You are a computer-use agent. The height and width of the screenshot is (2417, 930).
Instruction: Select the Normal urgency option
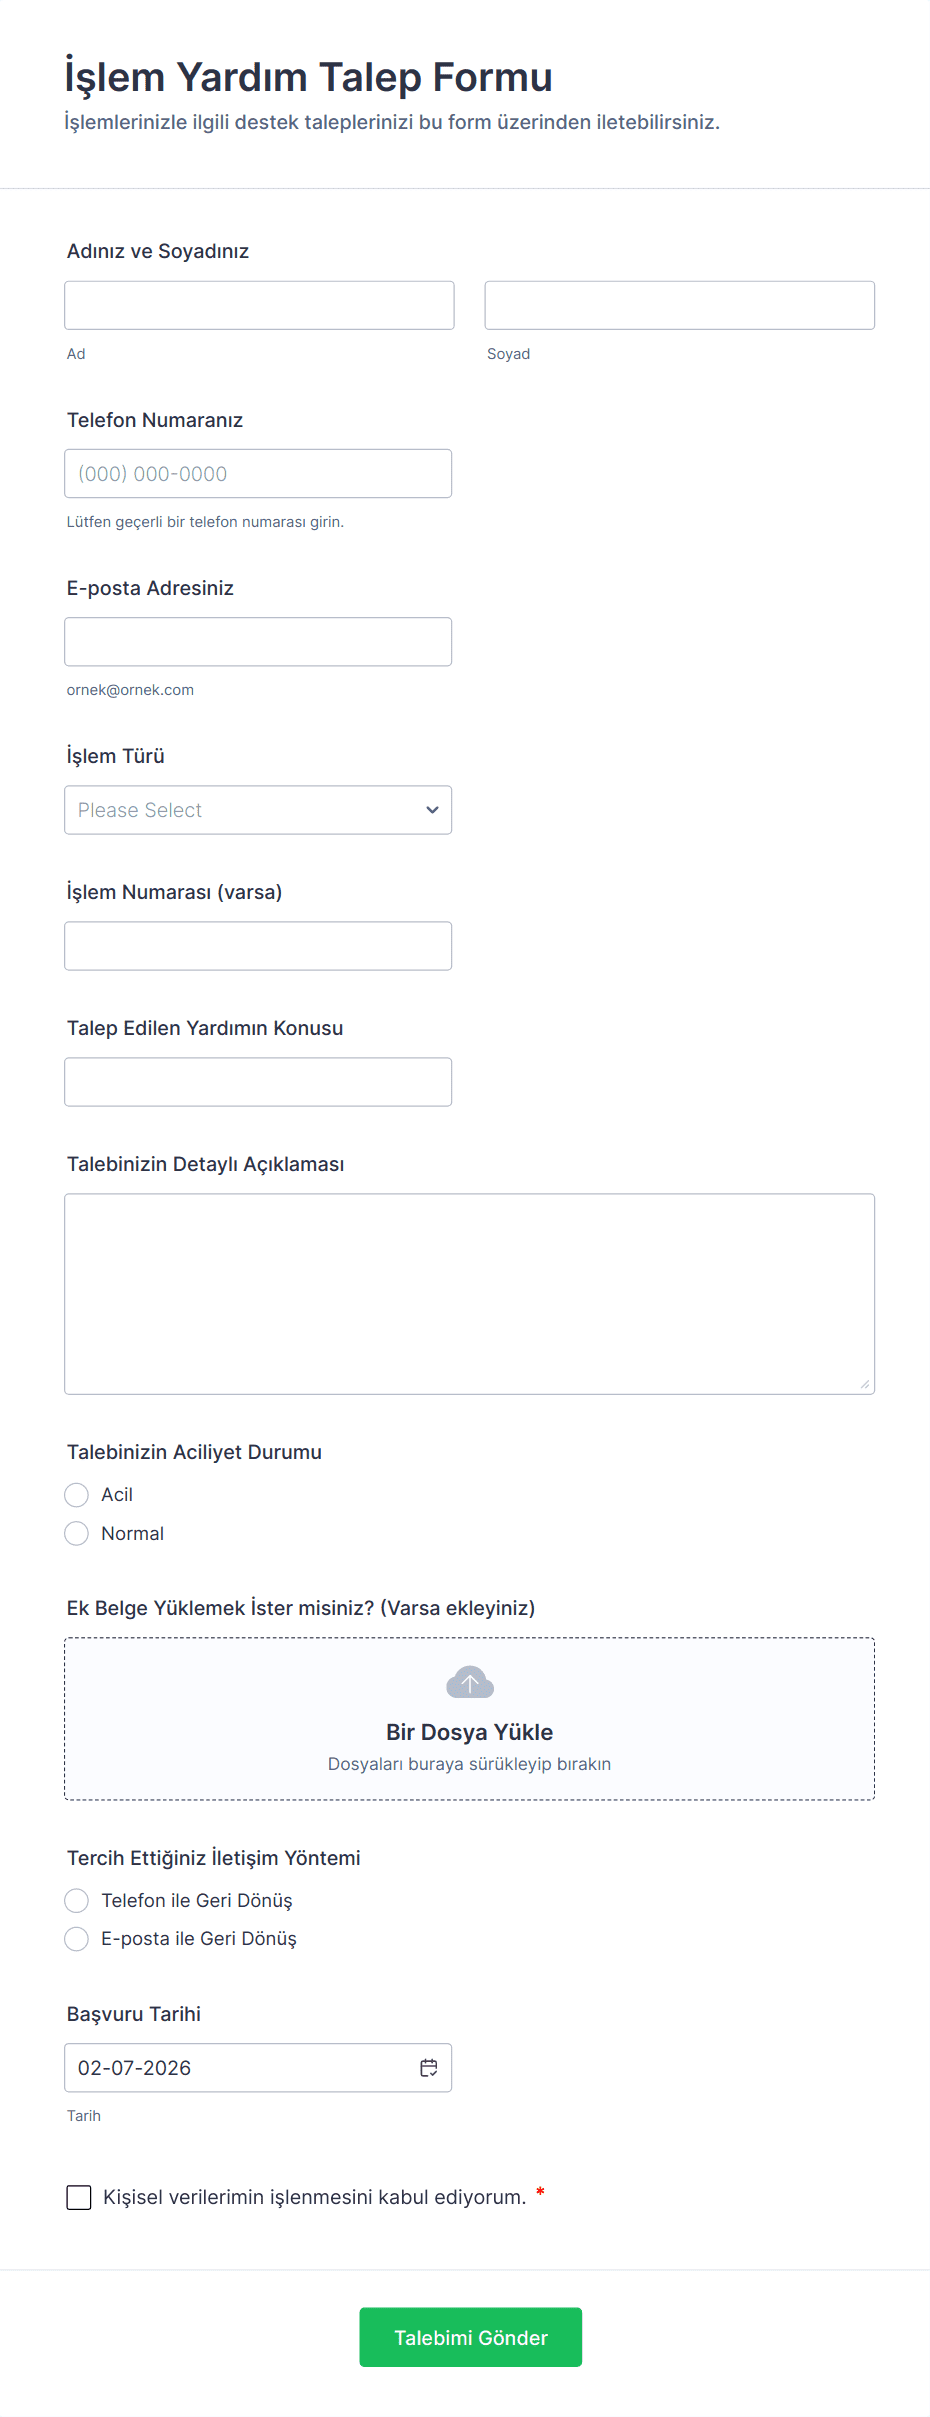pyautogui.click(x=77, y=1534)
